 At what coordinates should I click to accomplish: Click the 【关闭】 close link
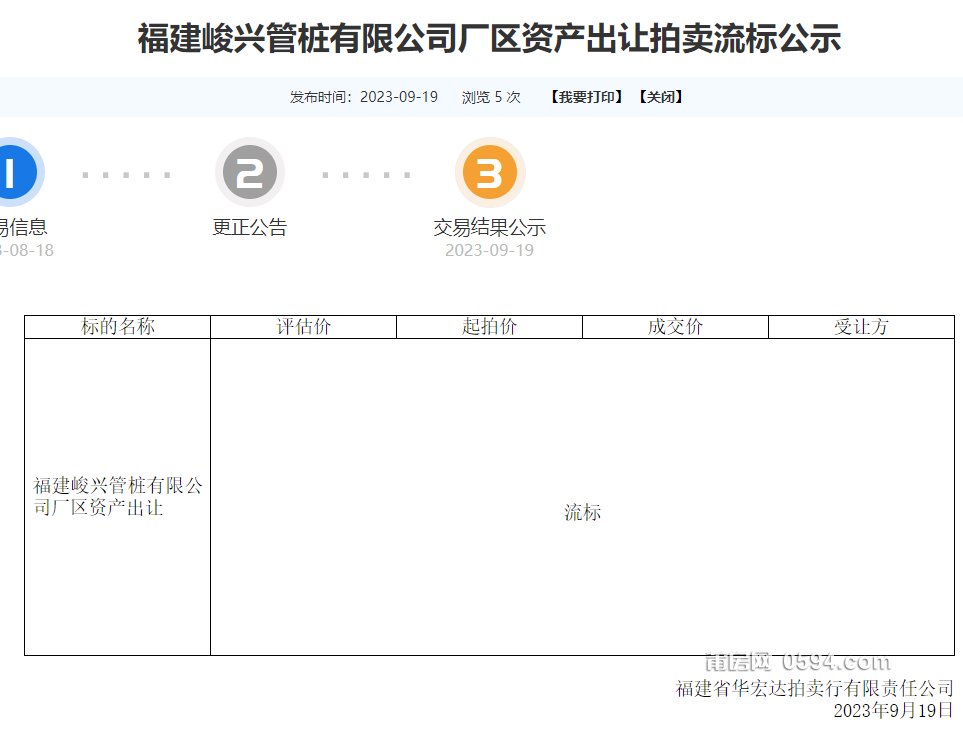pyautogui.click(x=661, y=97)
